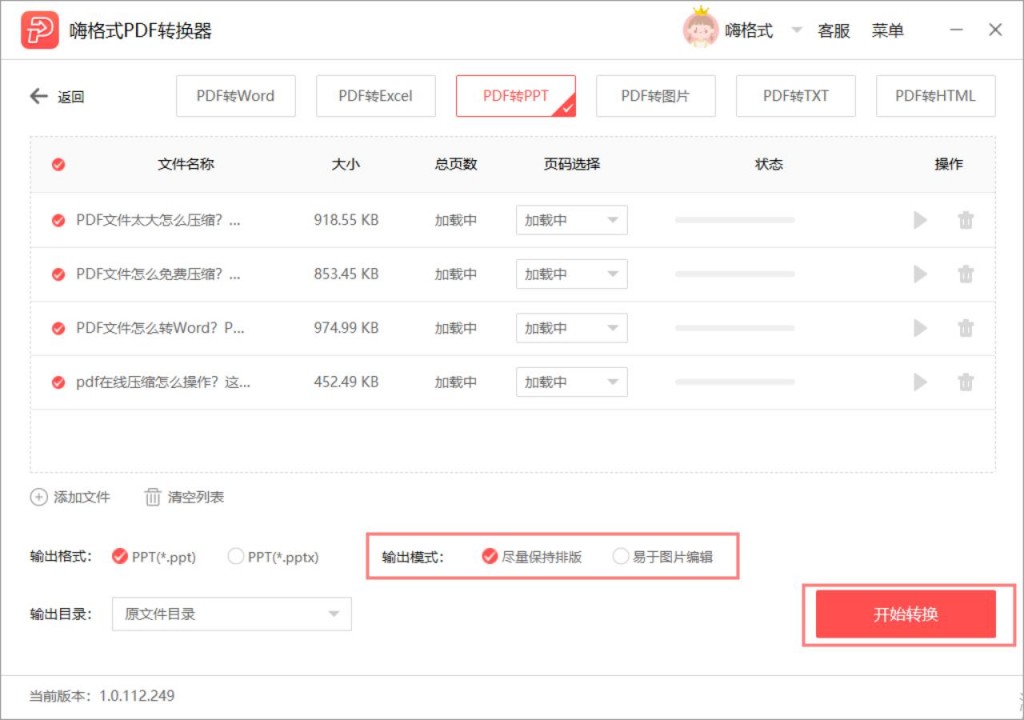Select 易于图片编辑 output mode
This screenshot has width=1024, height=720.
pyautogui.click(x=620, y=556)
